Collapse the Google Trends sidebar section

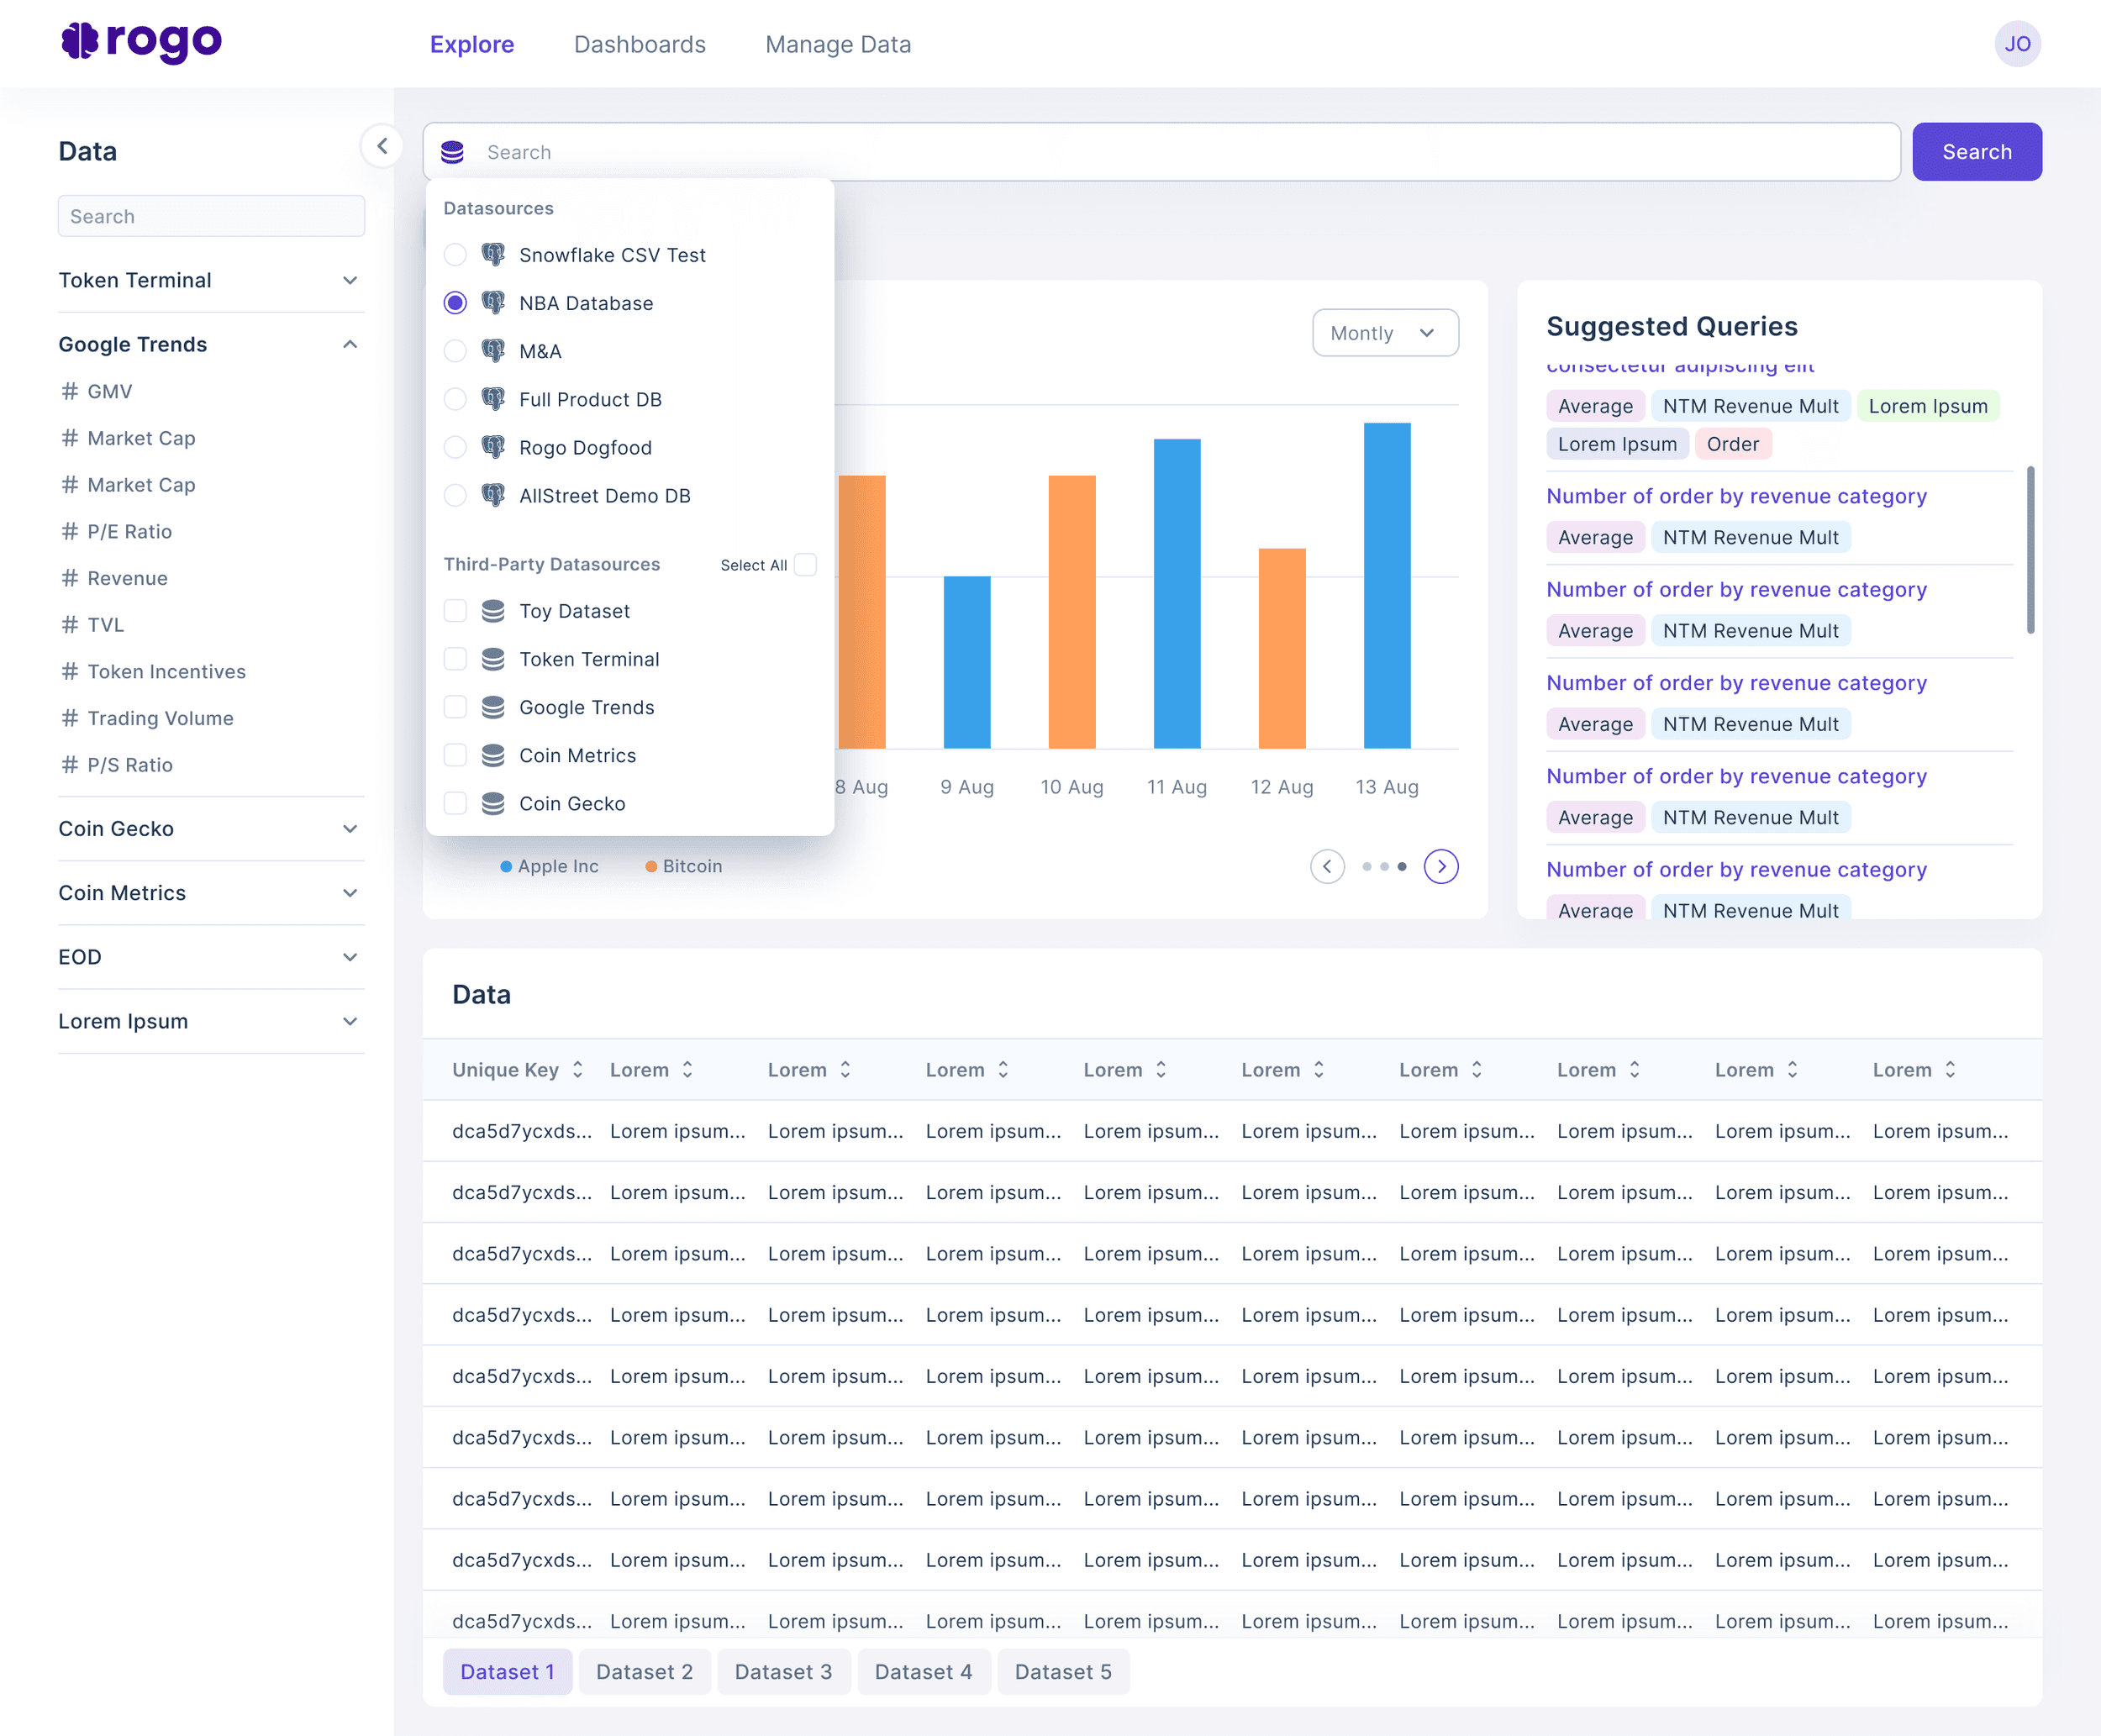[349, 344]
